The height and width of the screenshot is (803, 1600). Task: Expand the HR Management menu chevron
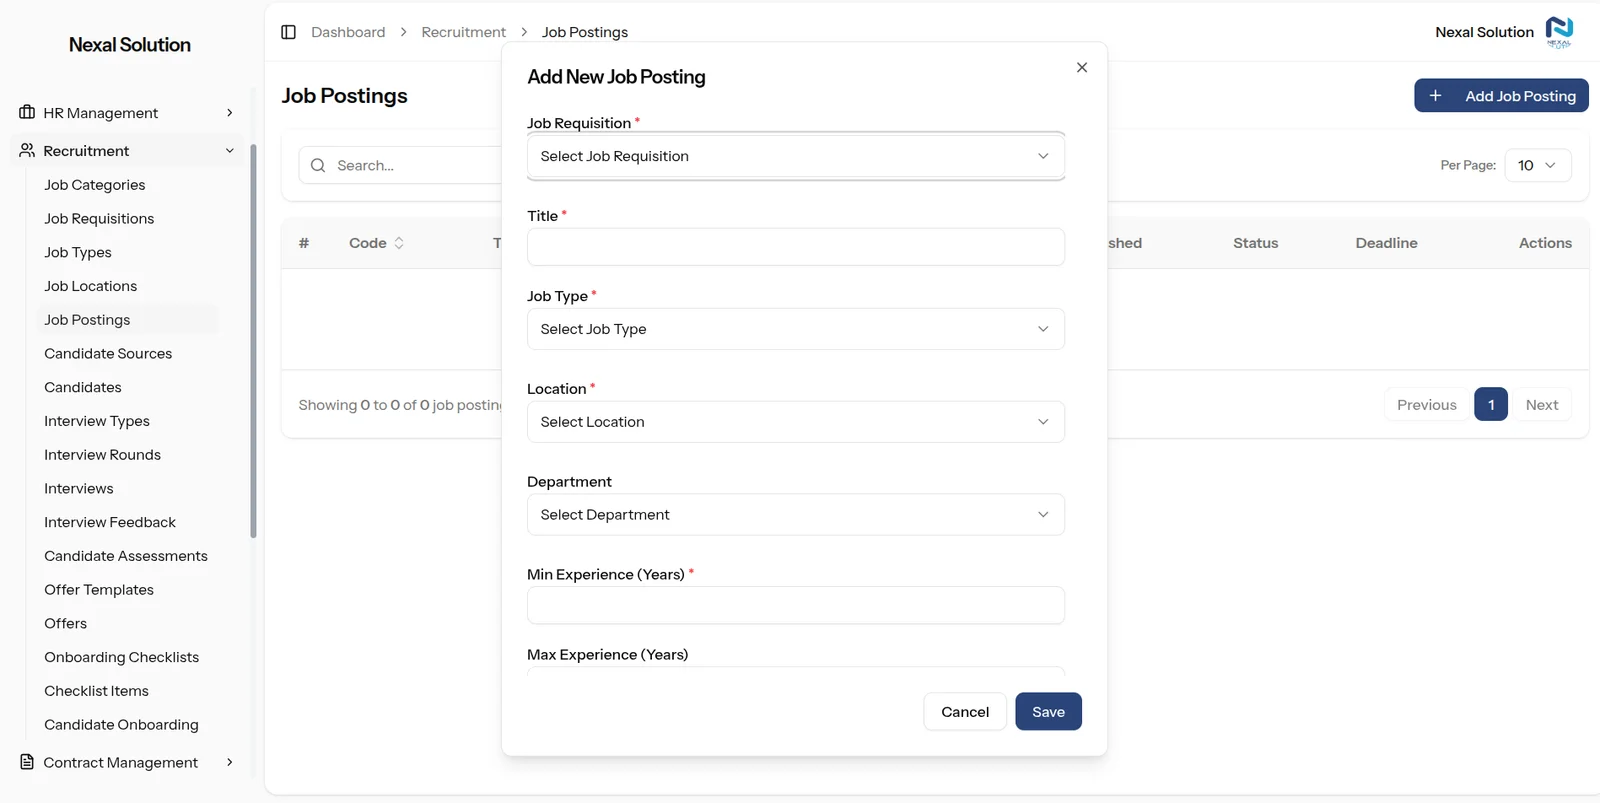tap(229, 112)
